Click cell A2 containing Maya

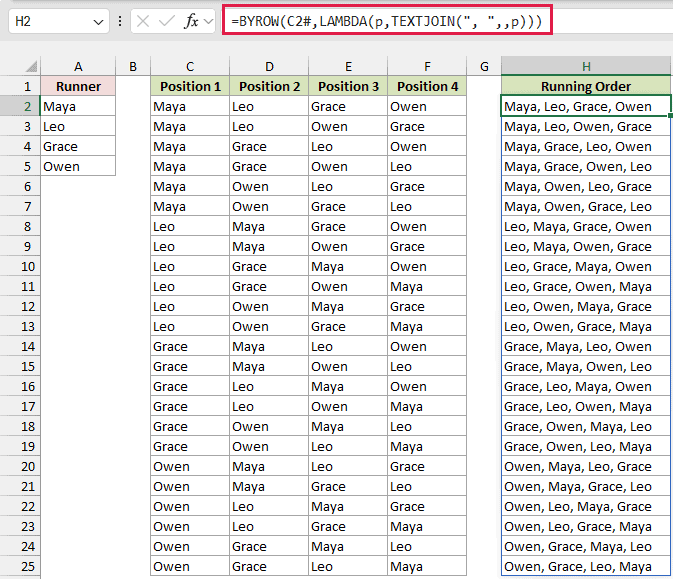click(78, 106)
